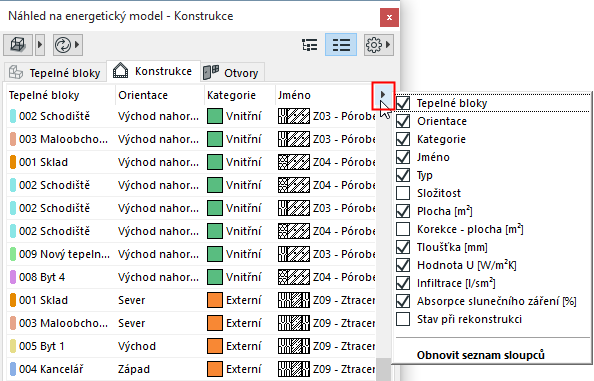The height and width of the screenshot is (381, 594).
Task: Click Externí category text in 004 Kancelář row
Action: pyautogui.click(x=244, y=369)
